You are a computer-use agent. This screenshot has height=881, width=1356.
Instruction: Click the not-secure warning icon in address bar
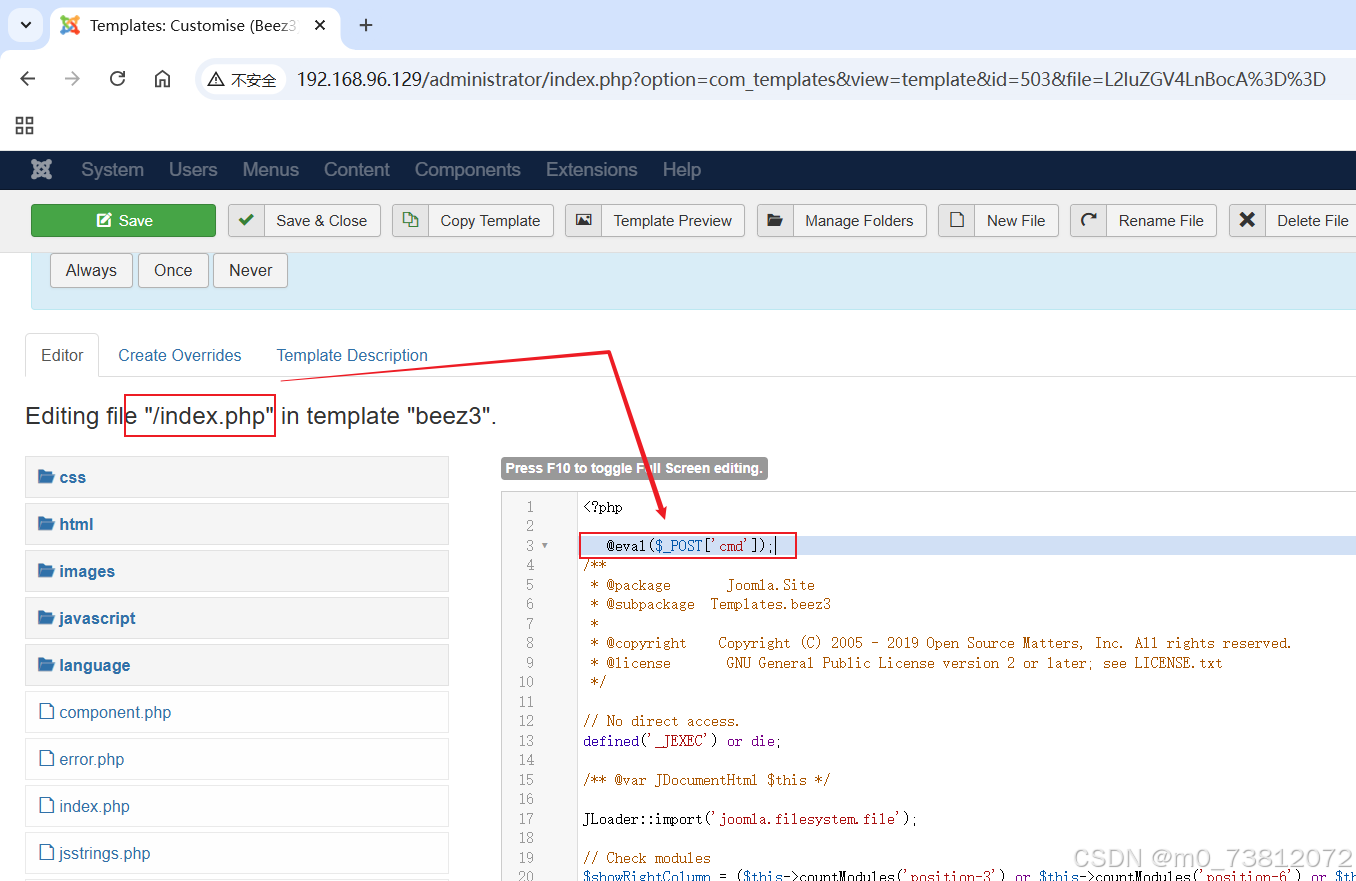click(215, 79)
